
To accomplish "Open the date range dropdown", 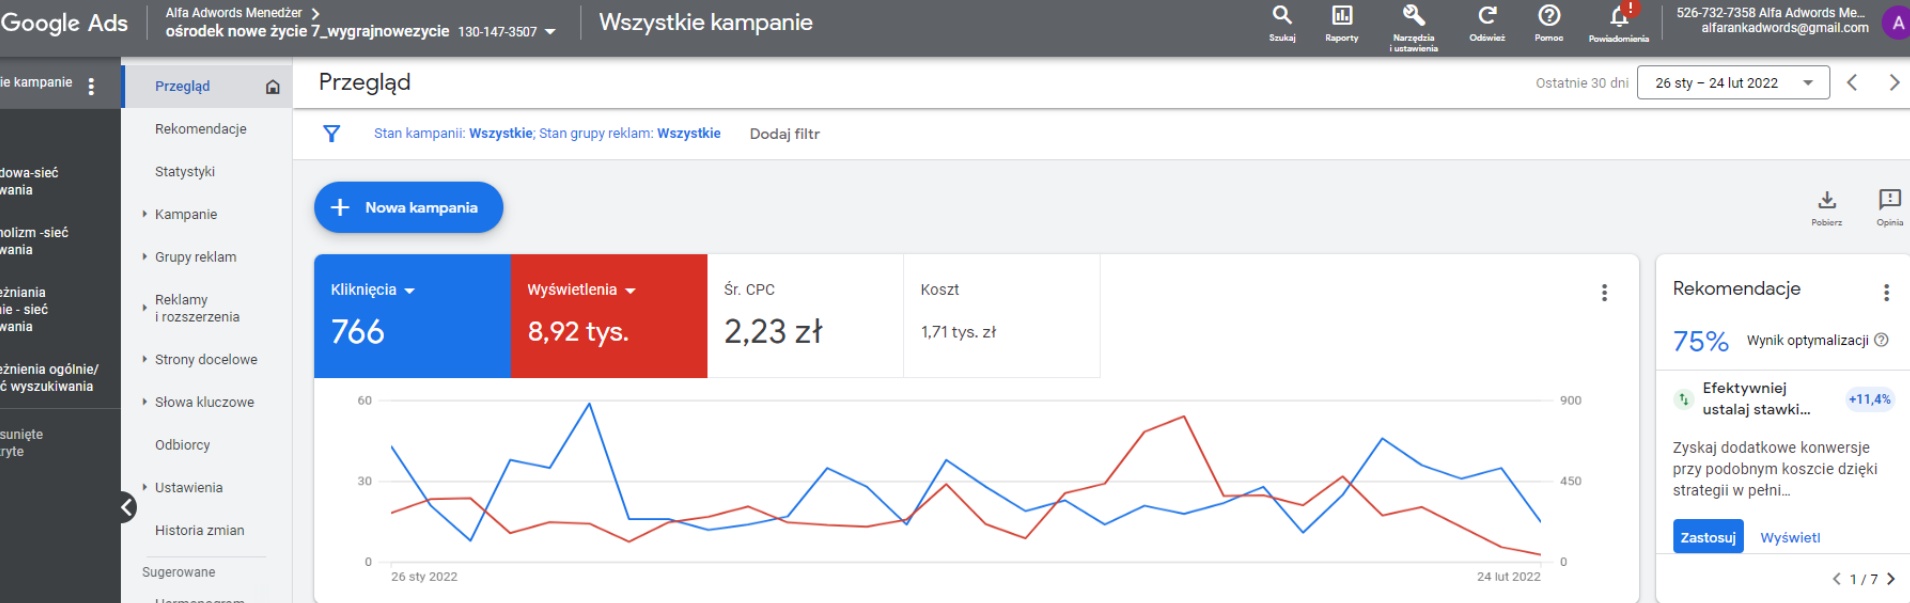I will [x=1733, y=83].
